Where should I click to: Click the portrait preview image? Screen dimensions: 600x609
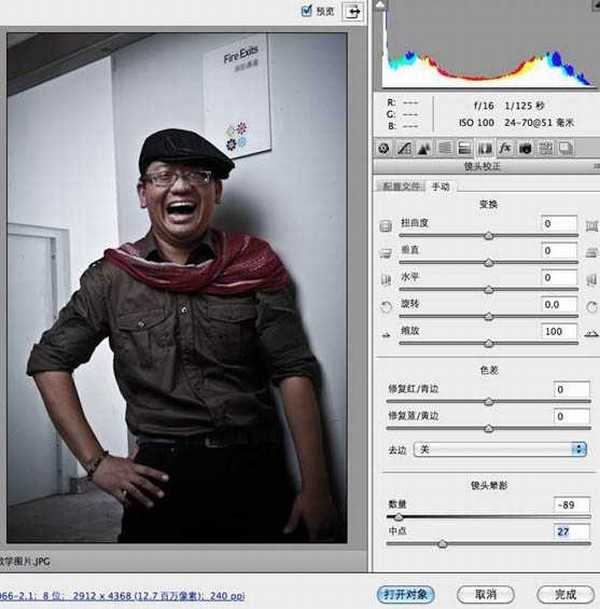(x=177, y=287)
